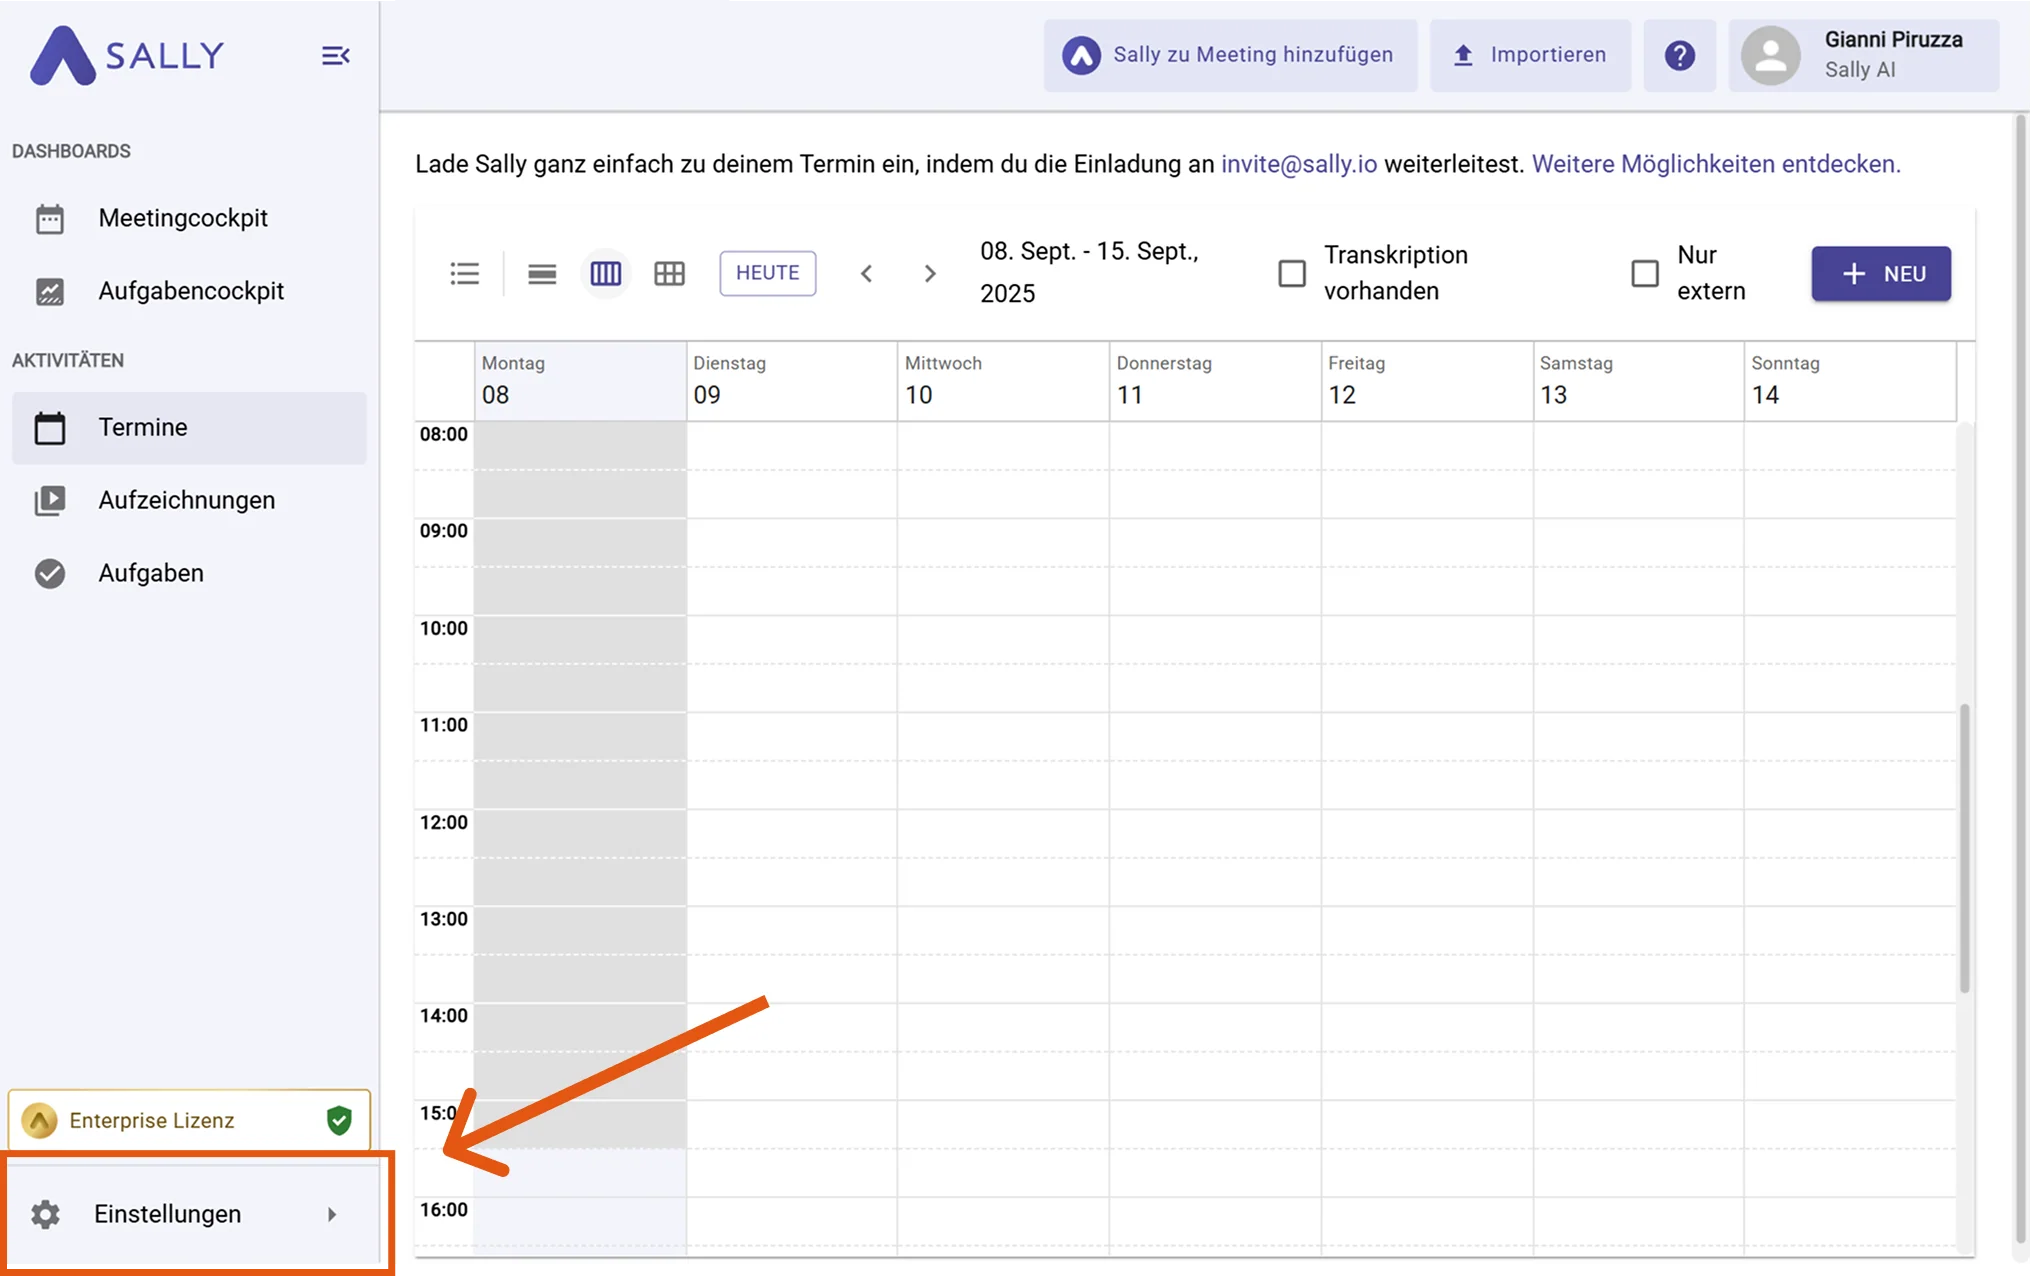This screenshot has width=2031, height=1276.
Task: Toggle Nur extern checkbox
Action: tap(1645, 273)
